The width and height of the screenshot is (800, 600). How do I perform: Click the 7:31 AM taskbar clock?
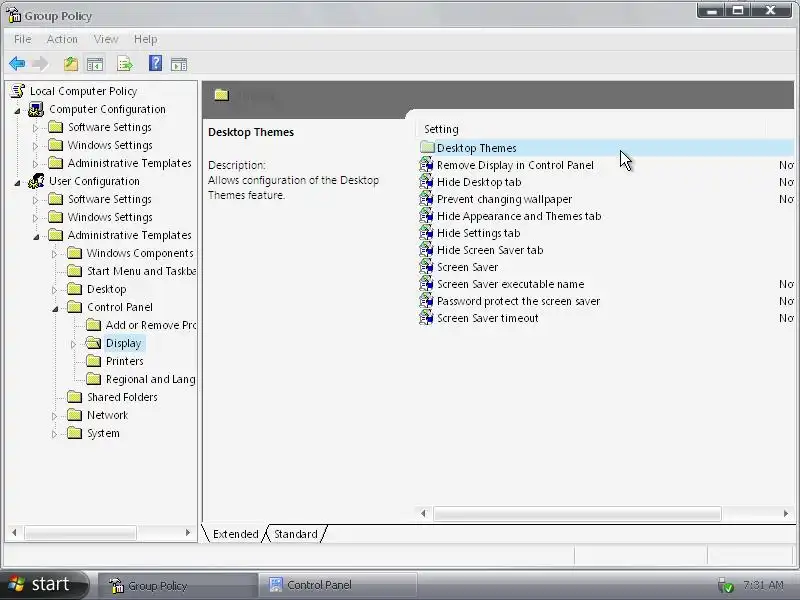pyautogui.click(x=763, y=585)
